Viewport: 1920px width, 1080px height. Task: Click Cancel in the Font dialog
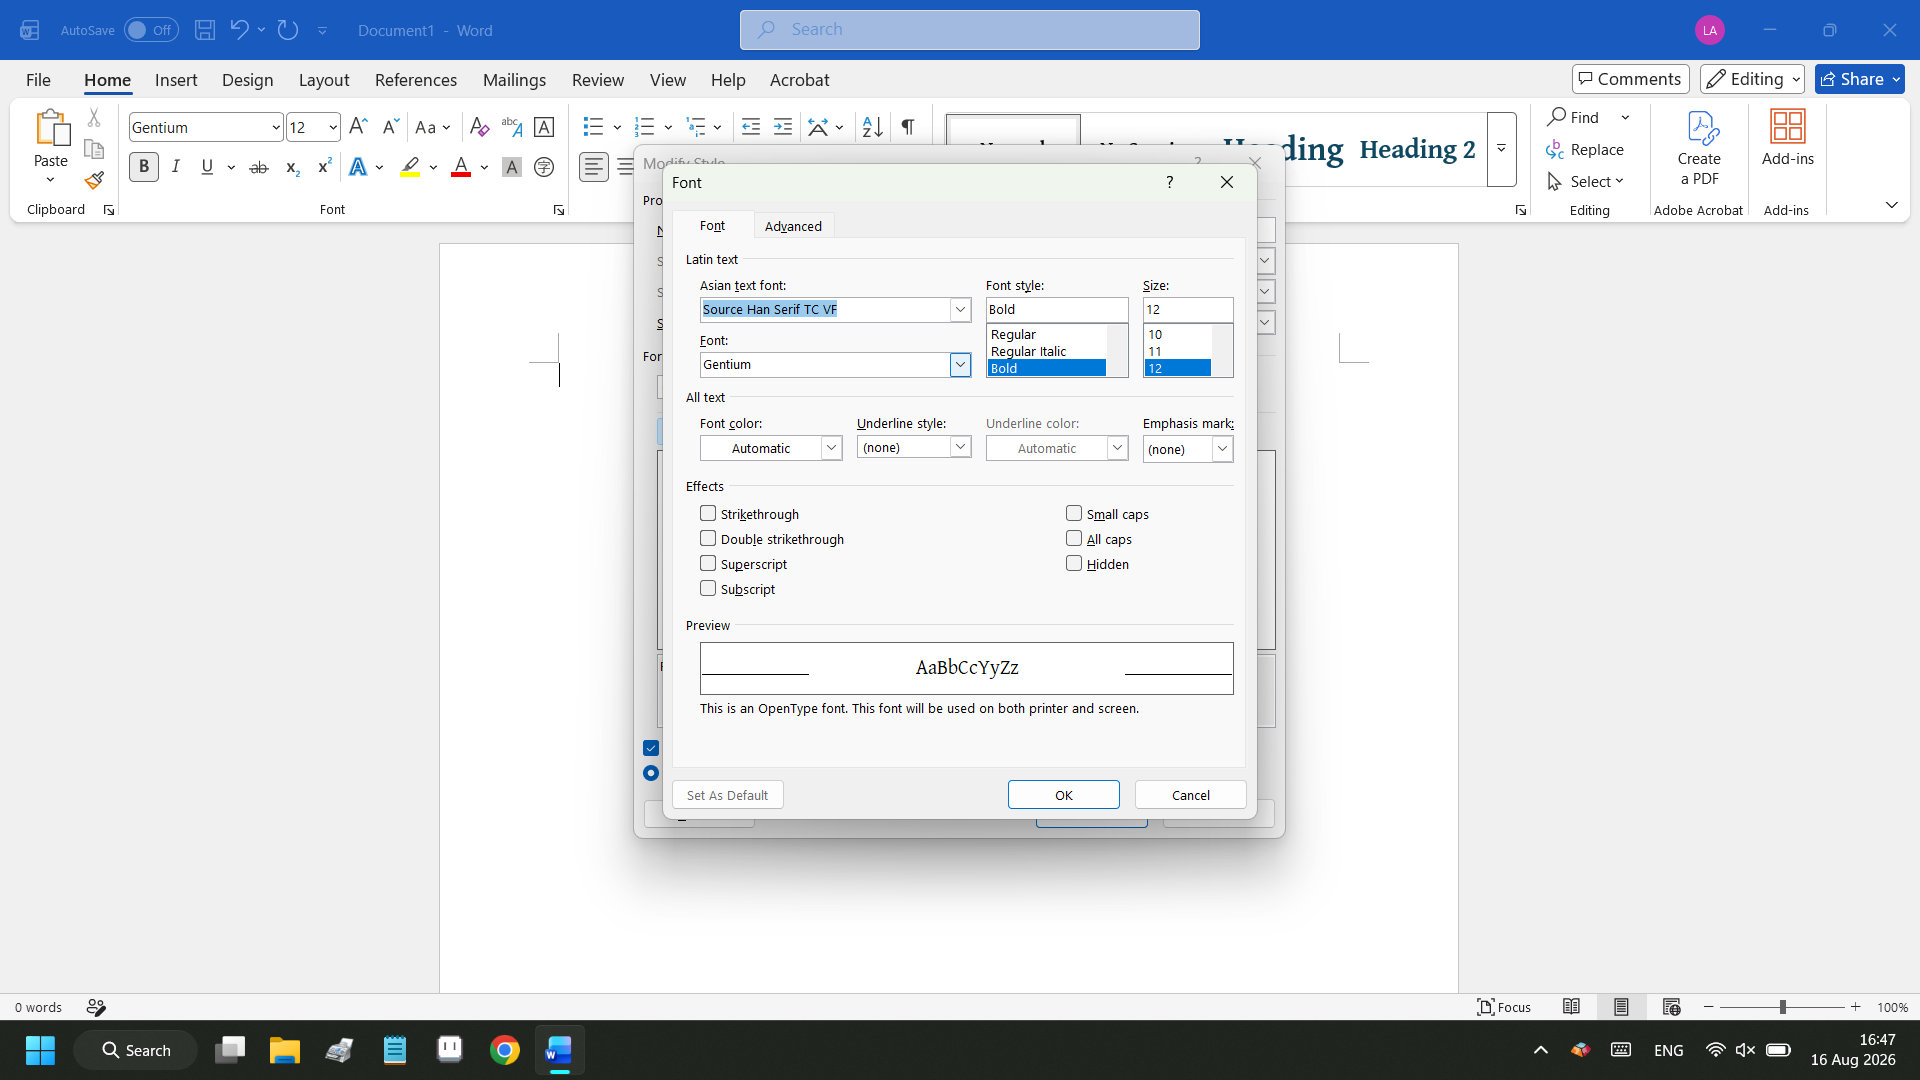tap(1191, 795)
